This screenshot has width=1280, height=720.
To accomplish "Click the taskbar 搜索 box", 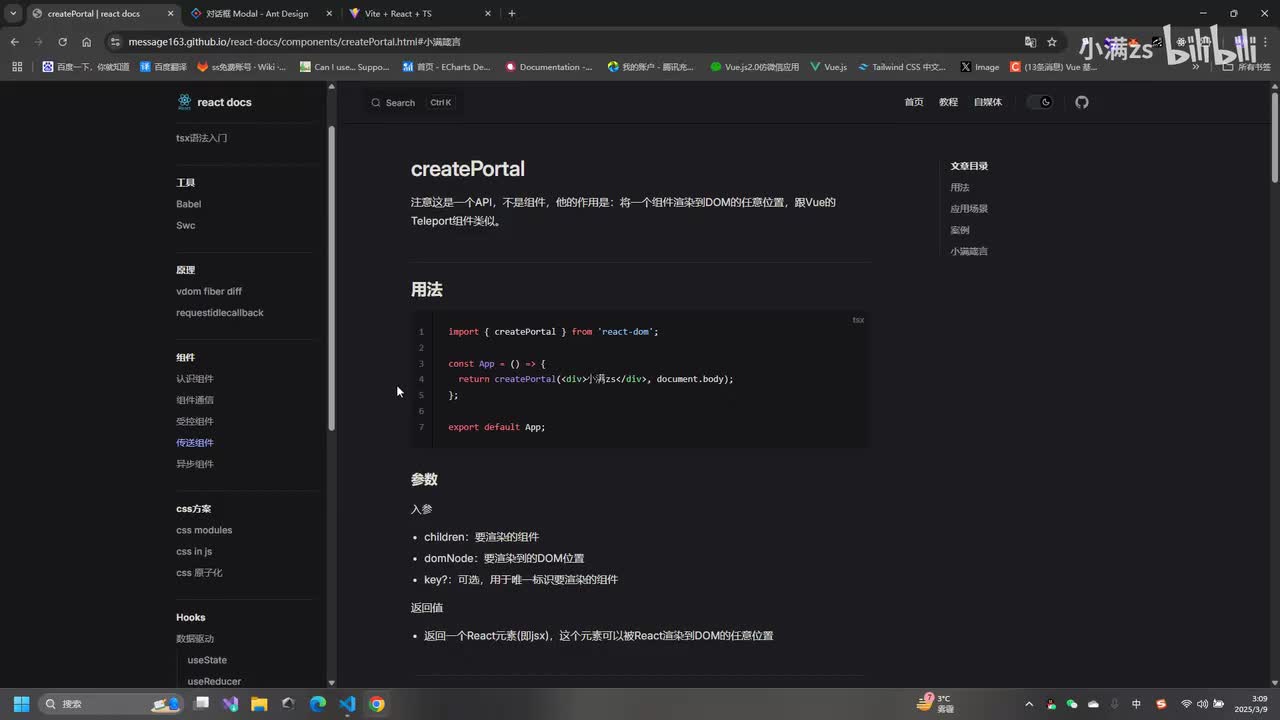I will click(x=110, y=704).
